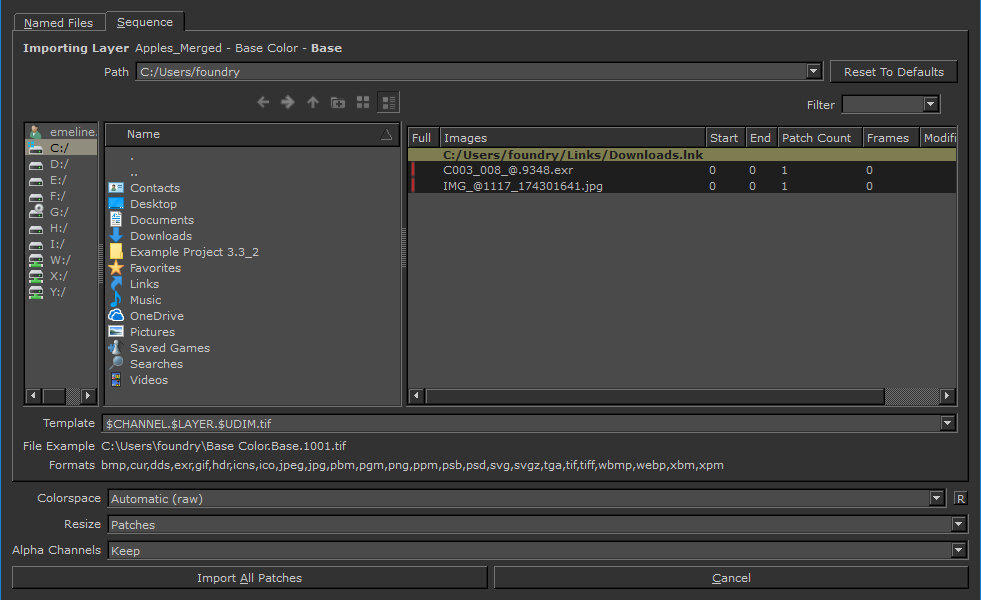Screen dimensions: 981x600
Task: Open the Resize dropdown set to Patches
Action: coord(958,524)
